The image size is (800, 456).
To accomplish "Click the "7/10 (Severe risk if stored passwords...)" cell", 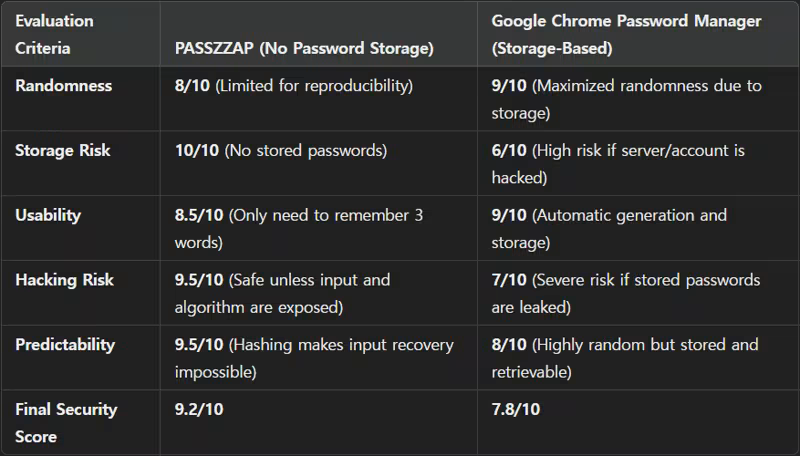I will (626, 293).
